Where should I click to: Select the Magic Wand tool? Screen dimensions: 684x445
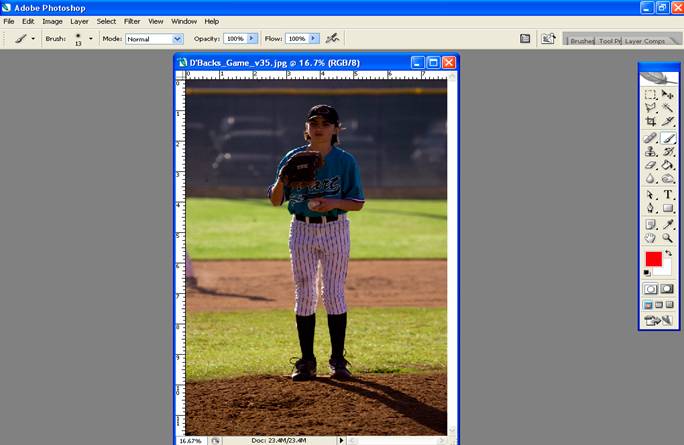click(667, 108)
